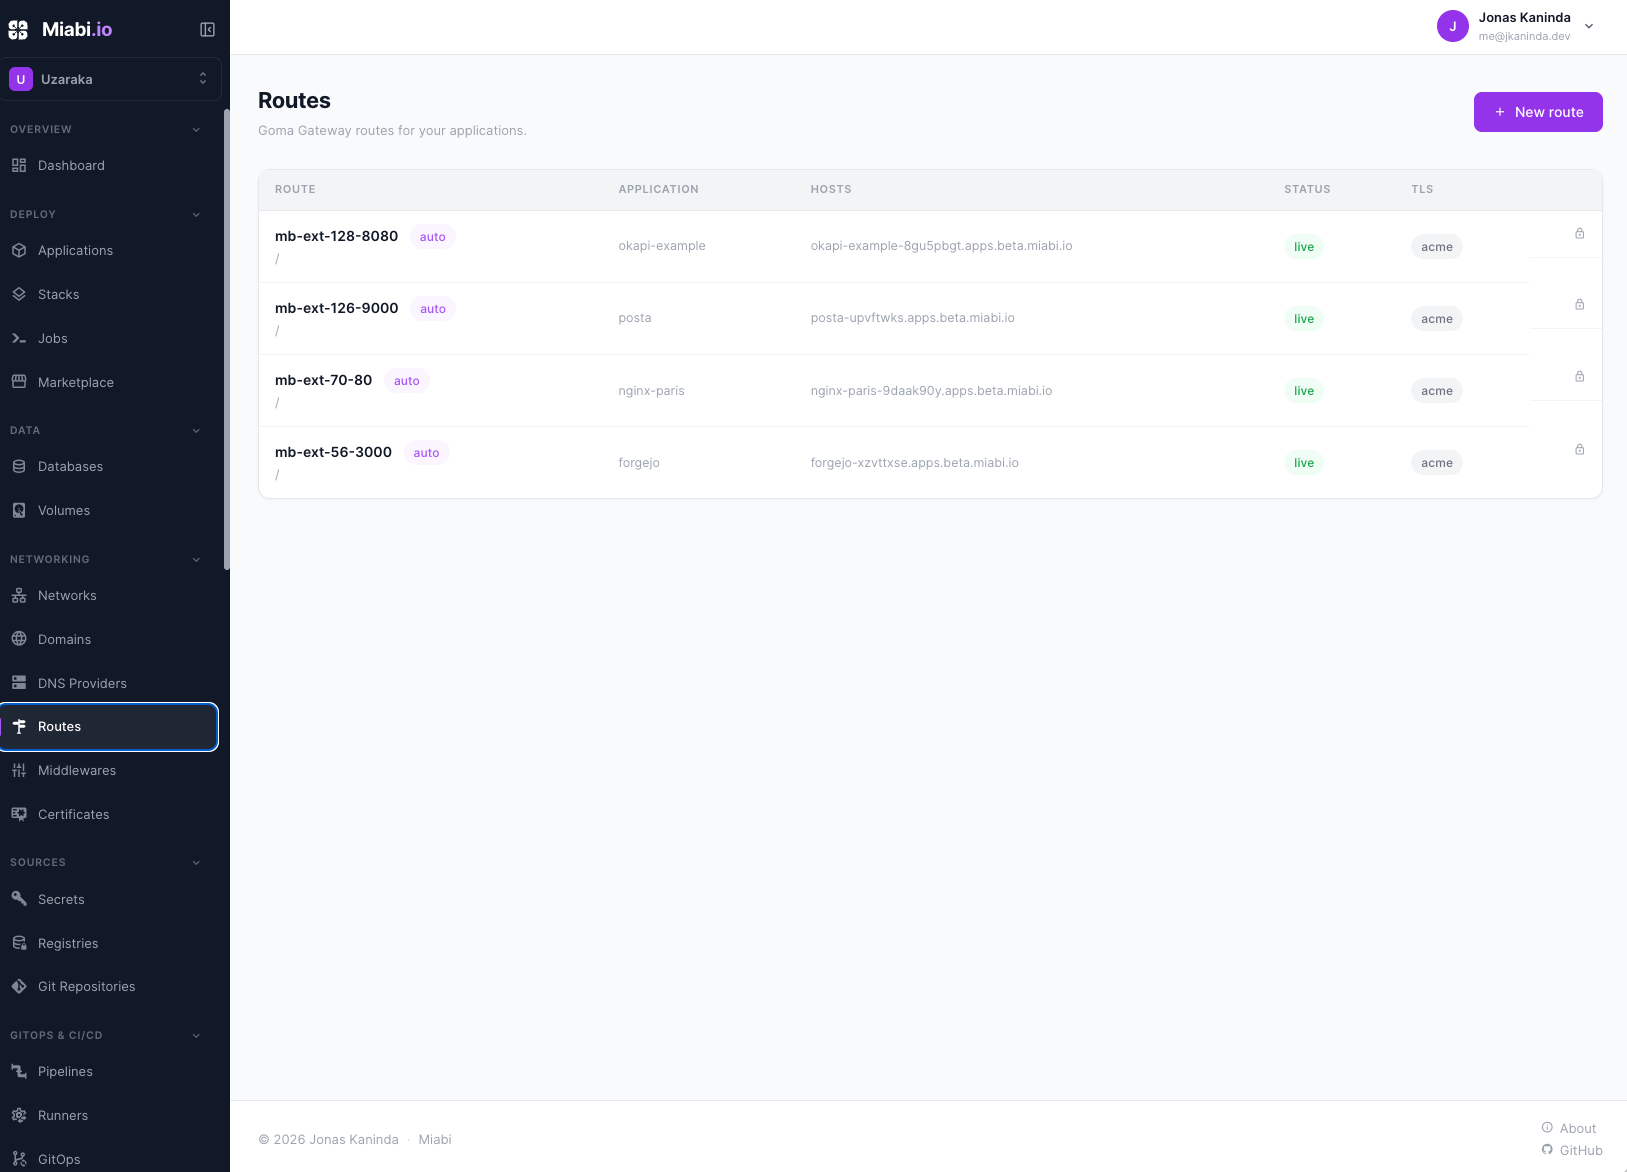
Task: Open the About footer link
Action: tap(1569, 1128)
